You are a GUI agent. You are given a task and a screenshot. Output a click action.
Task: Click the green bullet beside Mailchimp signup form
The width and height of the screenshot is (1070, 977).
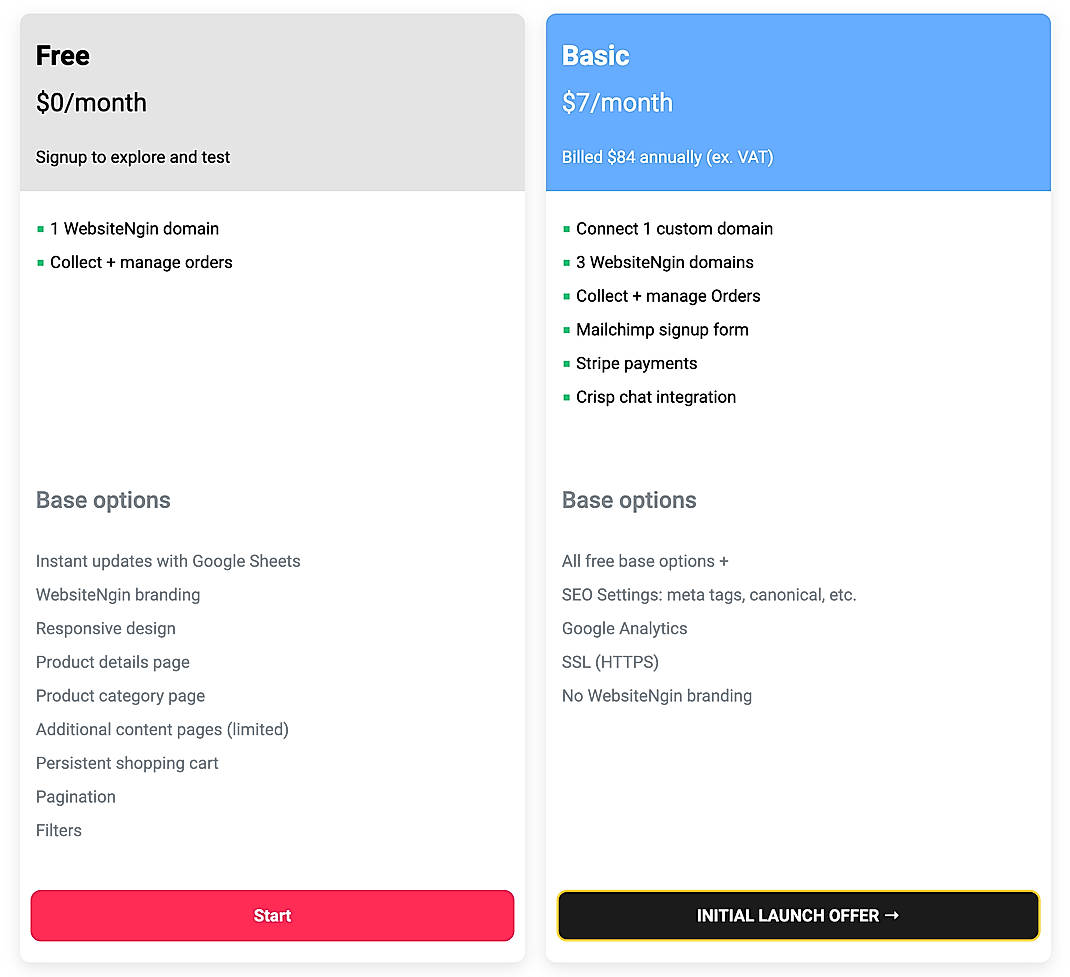(566, 329)
